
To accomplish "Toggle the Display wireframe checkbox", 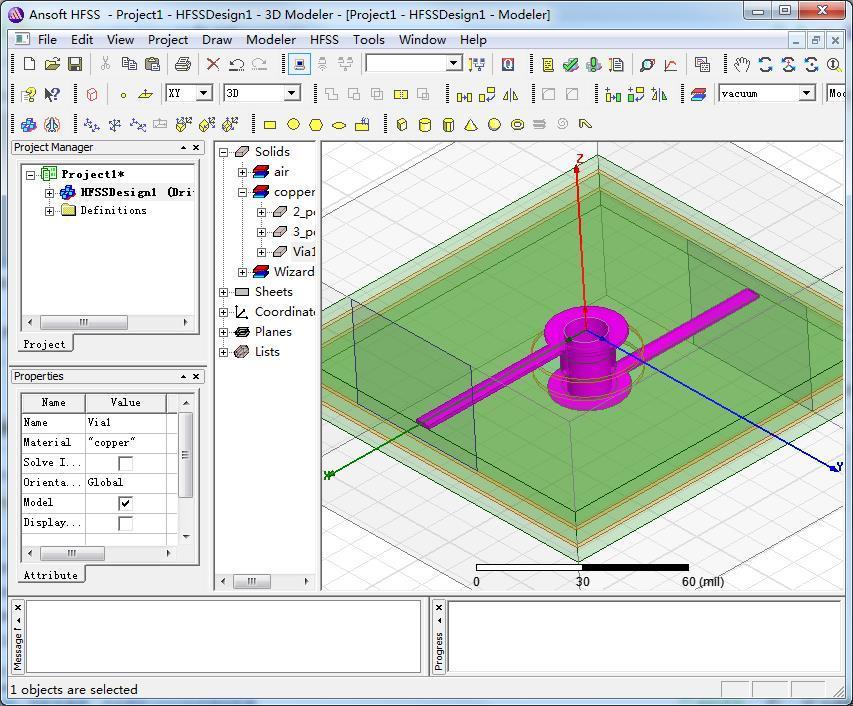I will click(125, 523).
